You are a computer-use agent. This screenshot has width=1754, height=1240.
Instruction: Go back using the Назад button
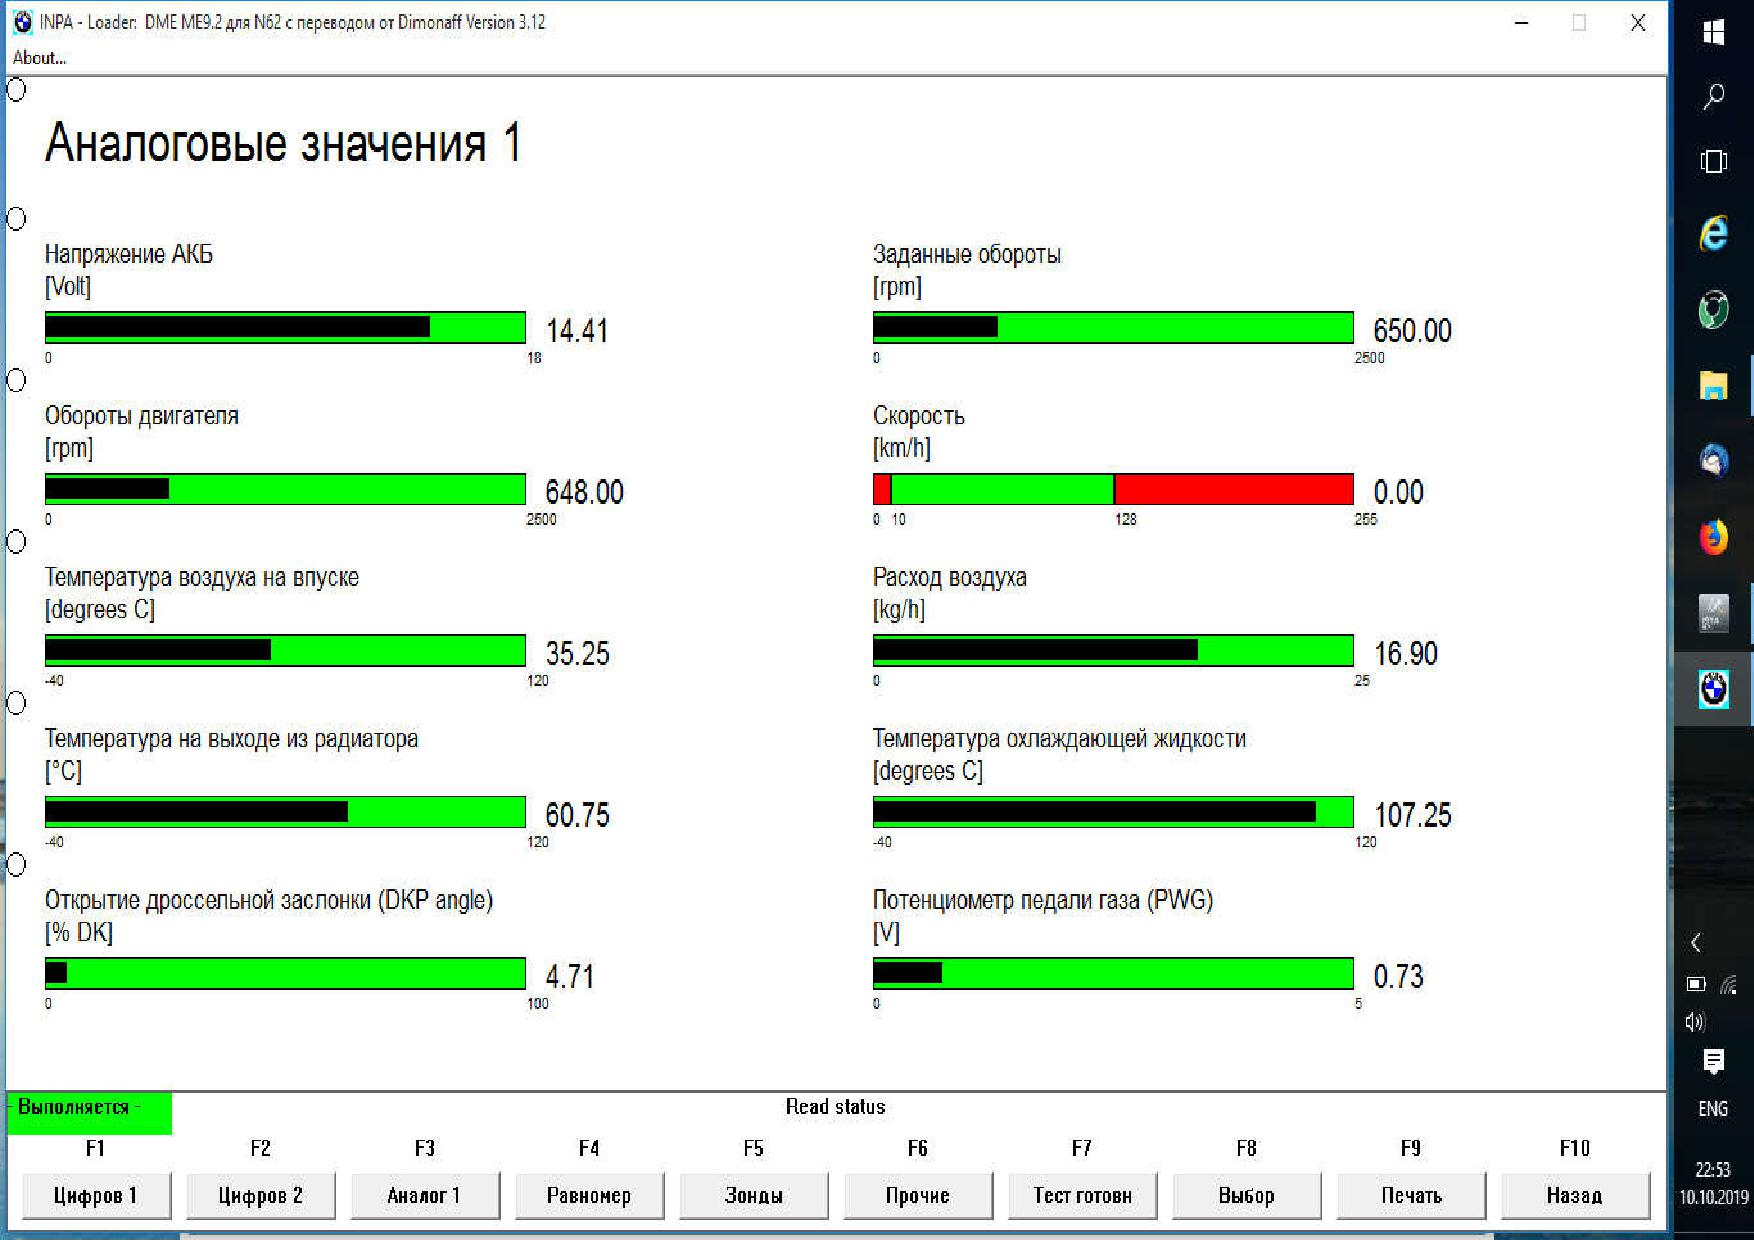pos(1574,1195)
